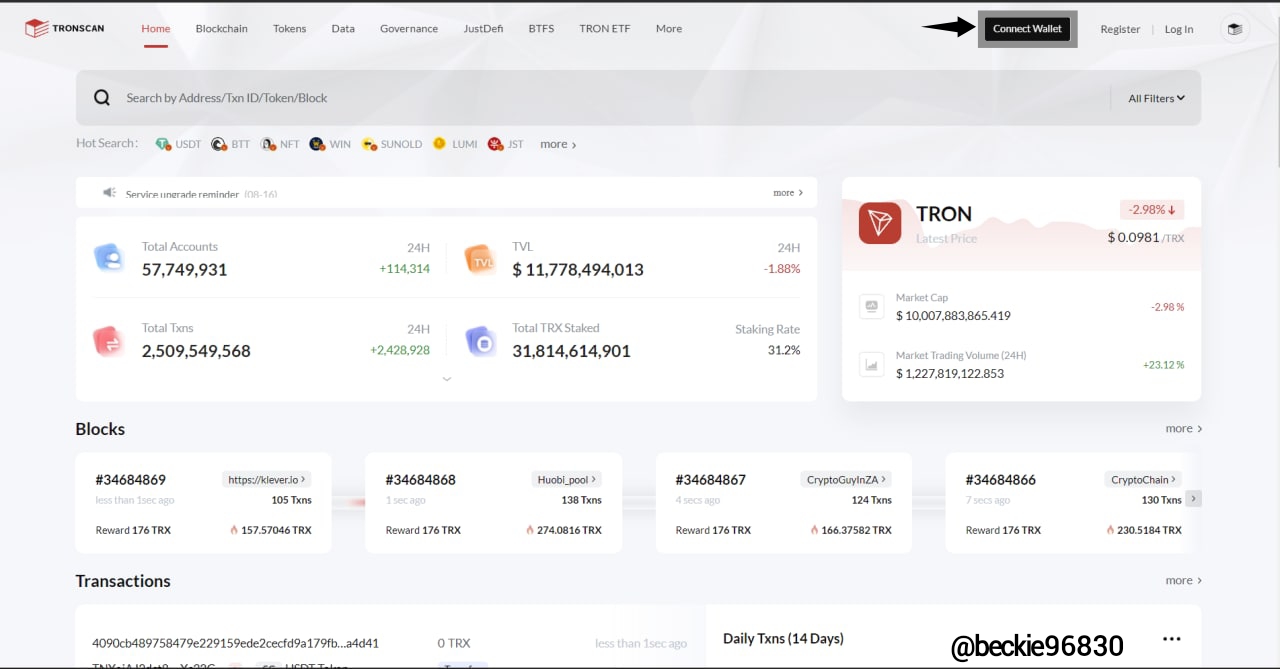Open the Huobi_pool producer link
Image resolution: width=1280 pixels, height=669 pixels.
565,479
